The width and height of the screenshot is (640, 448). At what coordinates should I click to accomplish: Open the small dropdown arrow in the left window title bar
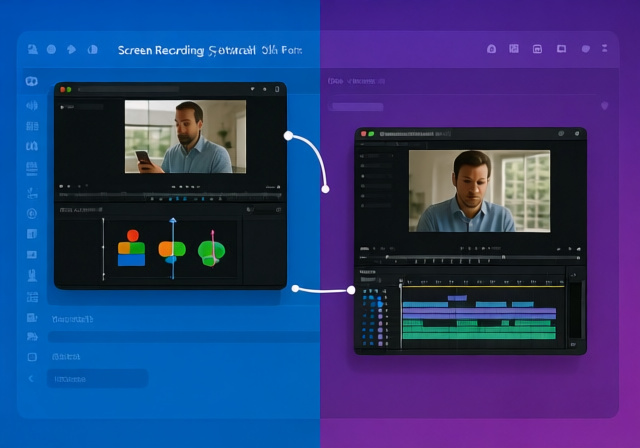(x=252, y=89)
